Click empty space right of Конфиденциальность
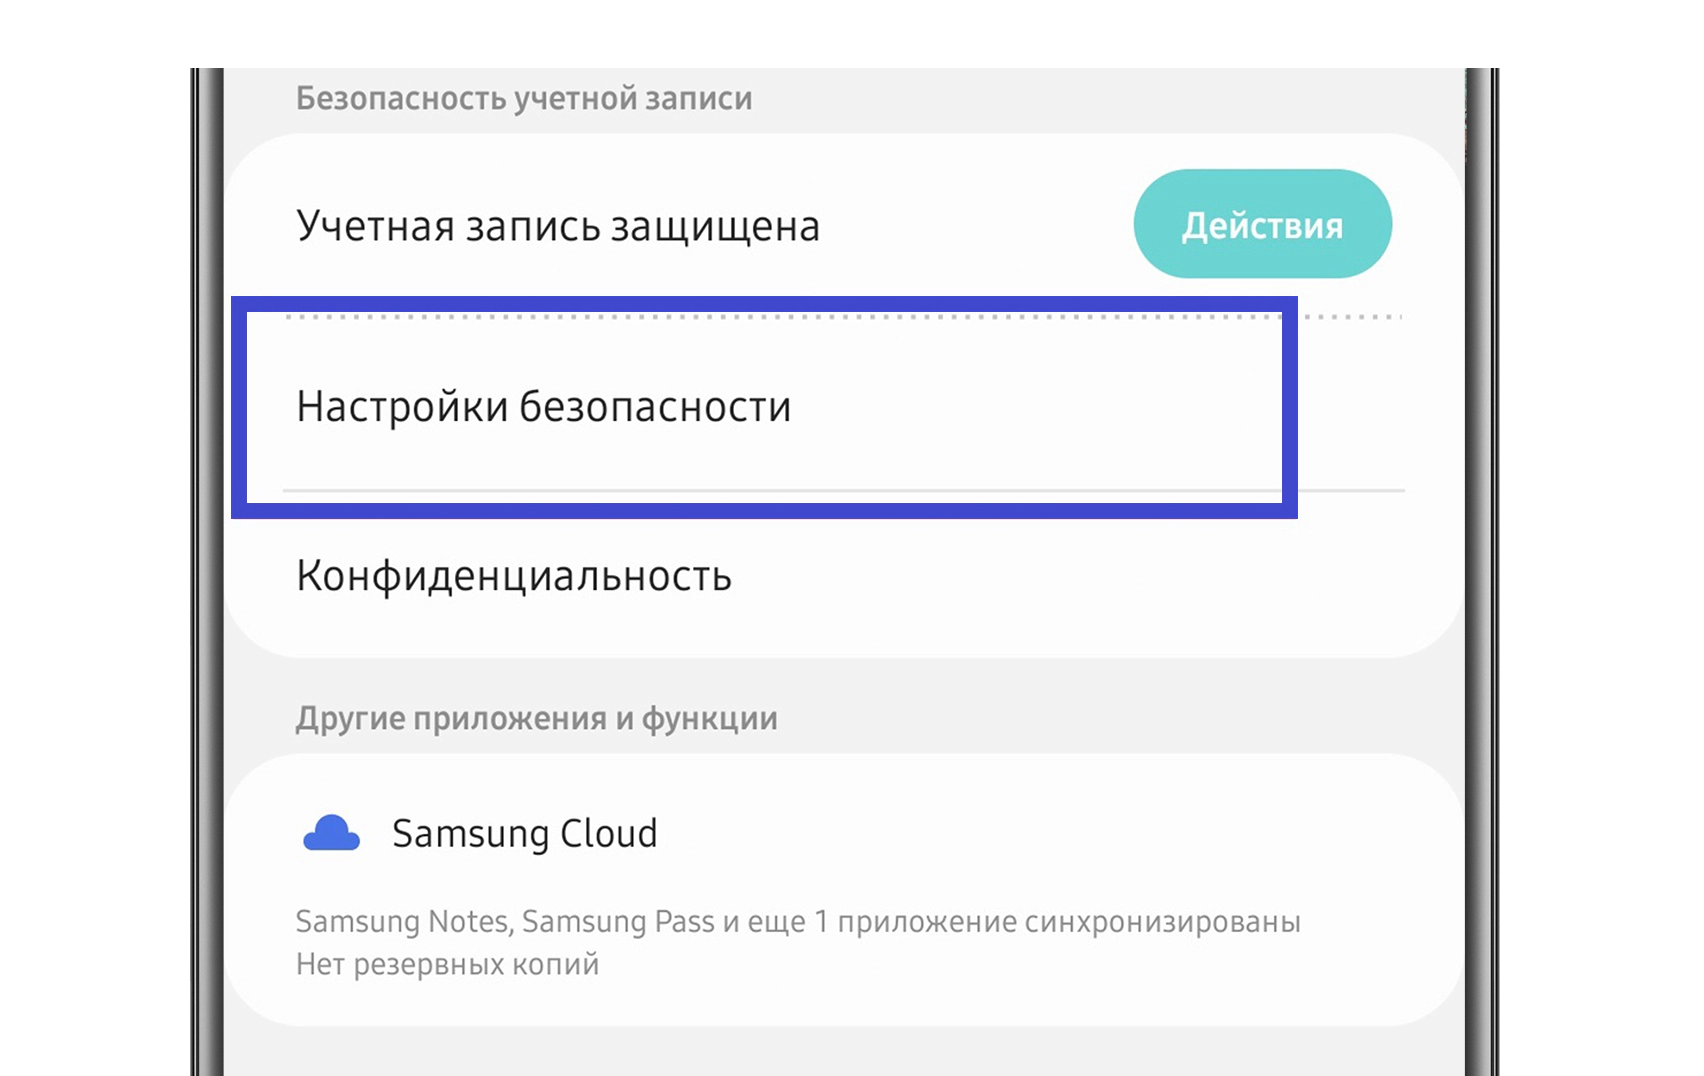This screenshot has height=1076, width=1704. pos(1100,576)
